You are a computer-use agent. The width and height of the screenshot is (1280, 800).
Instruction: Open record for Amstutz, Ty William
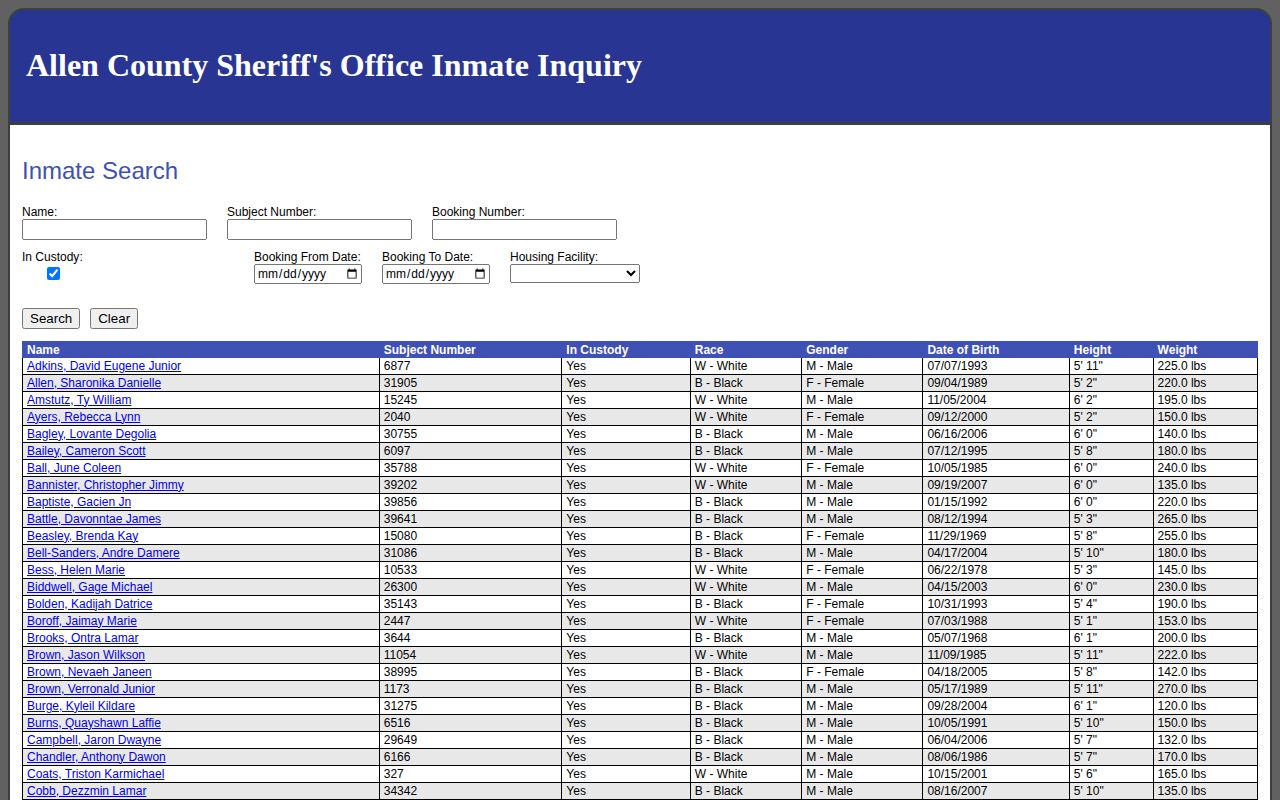[x=79, y=400]
